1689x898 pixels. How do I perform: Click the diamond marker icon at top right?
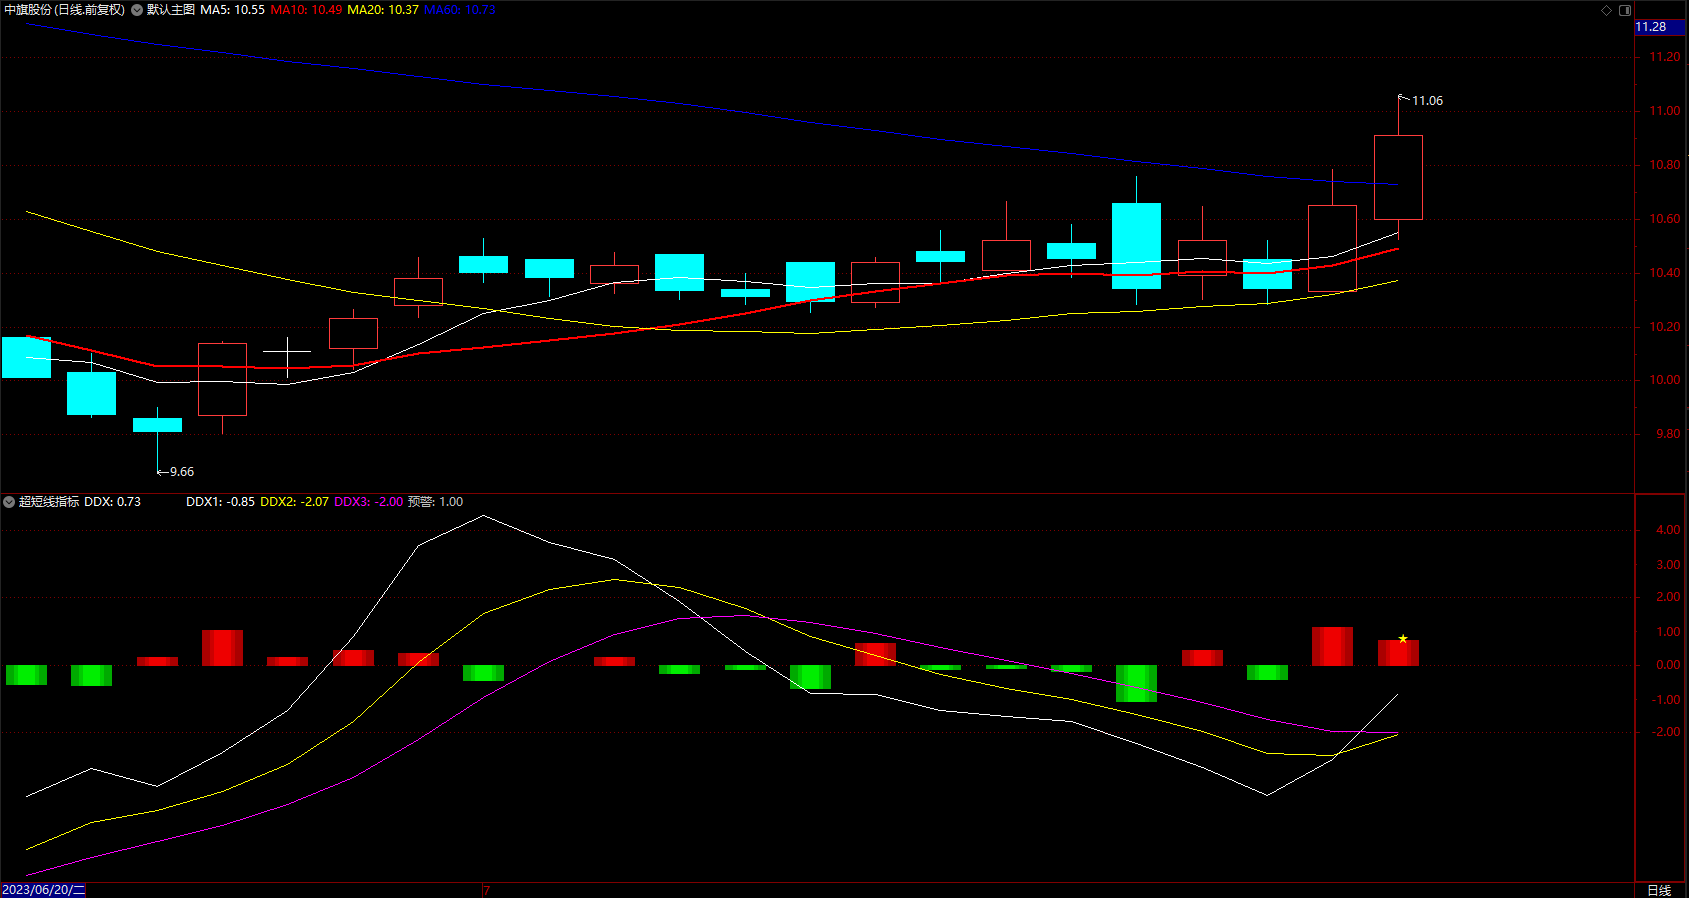1607,10
